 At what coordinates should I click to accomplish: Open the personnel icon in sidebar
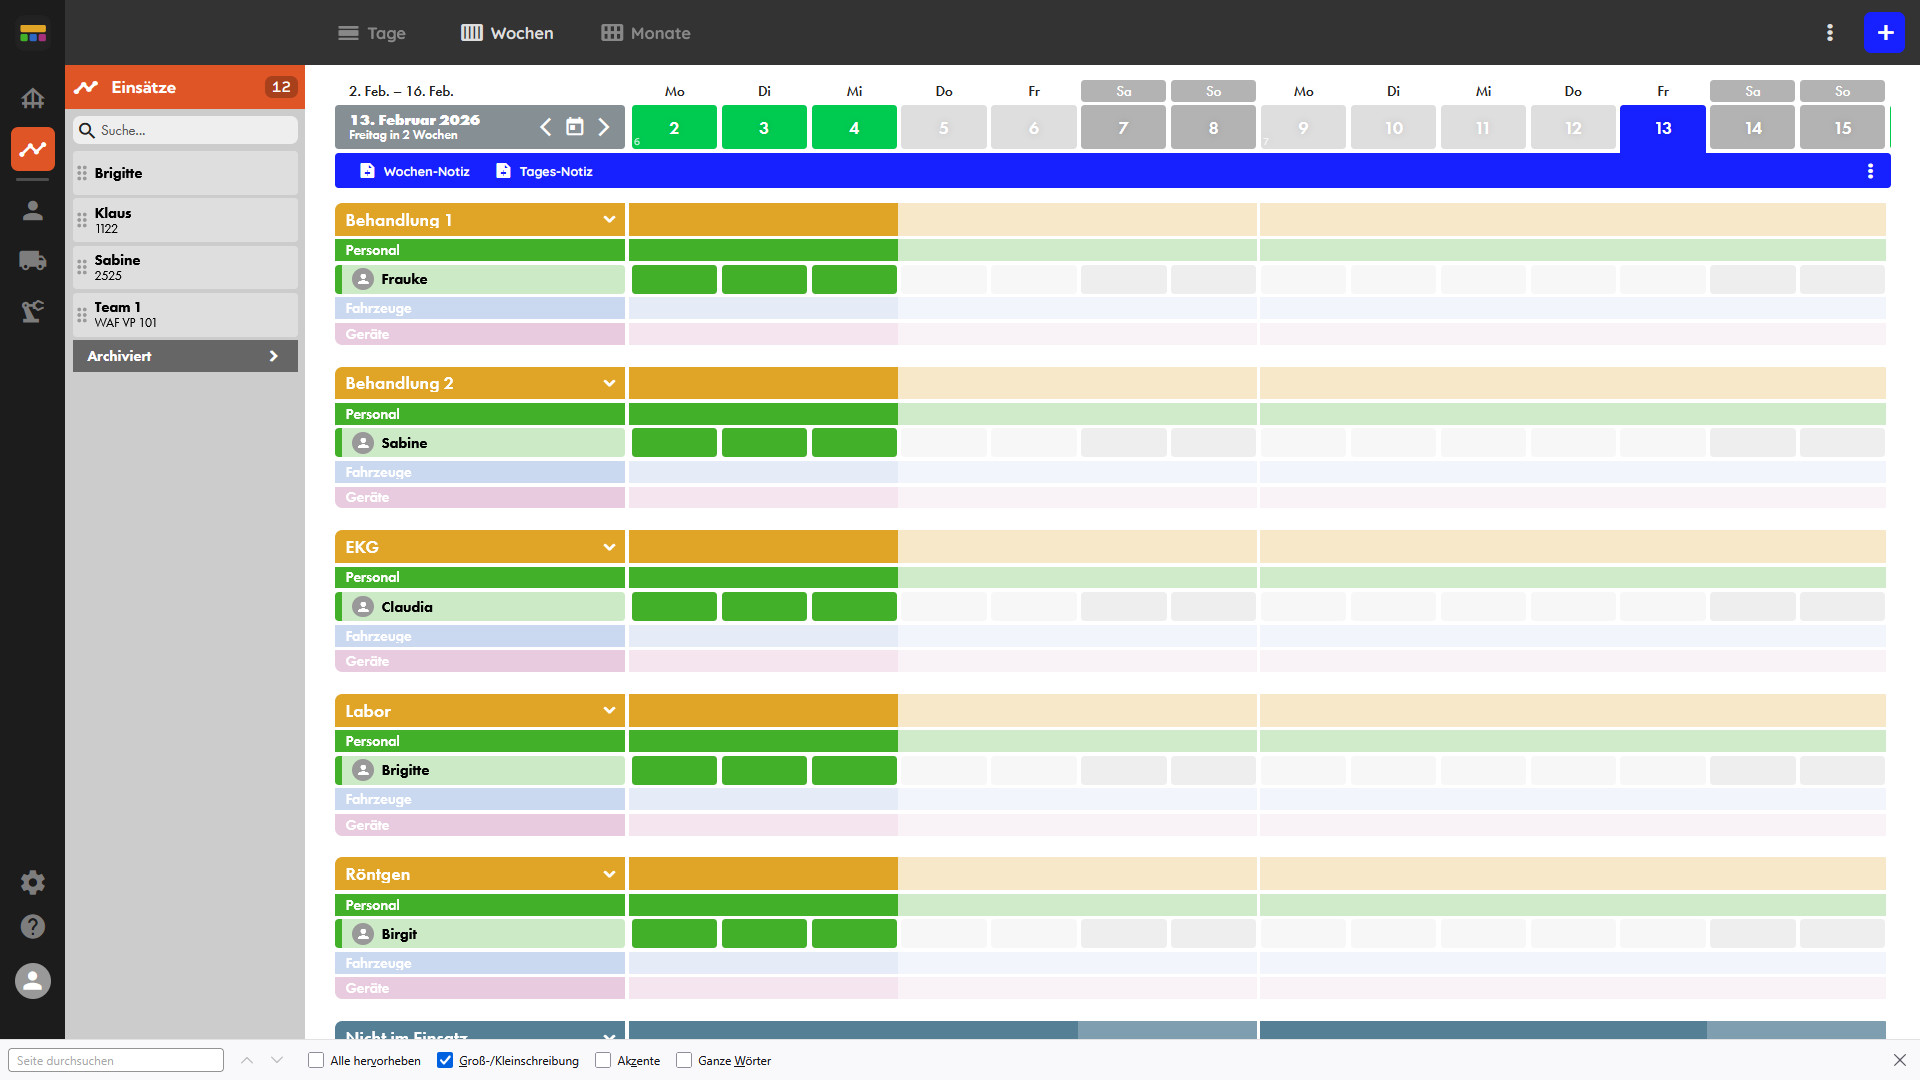coord(32,210)
